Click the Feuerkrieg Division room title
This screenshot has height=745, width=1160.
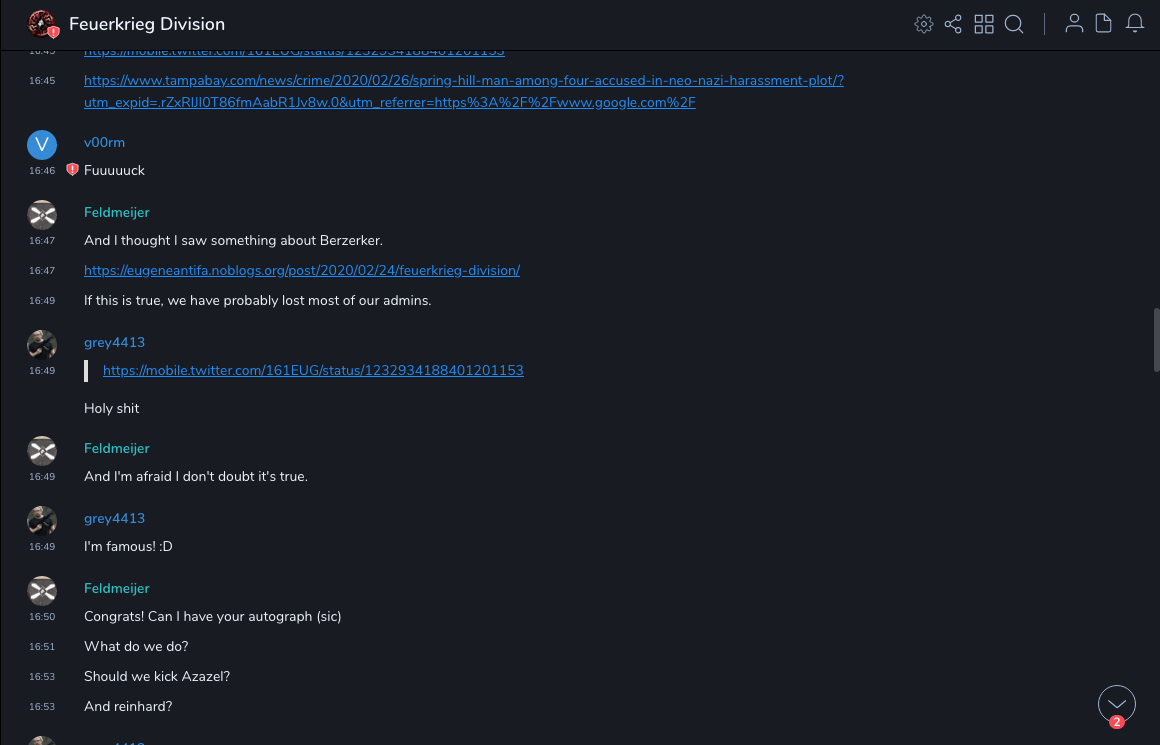pyautogui.click(x=147, y=24)
